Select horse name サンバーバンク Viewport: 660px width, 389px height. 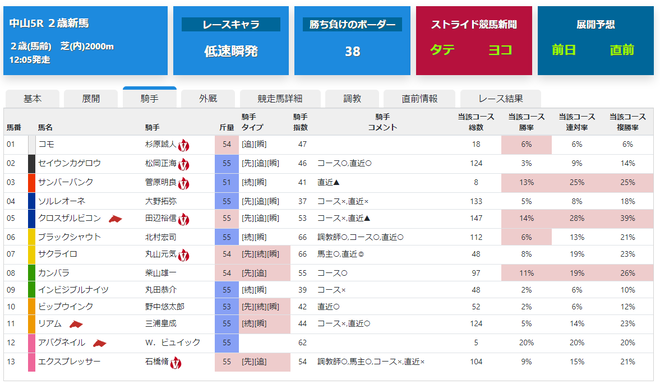pyautogui.click(x=66, y=182)
